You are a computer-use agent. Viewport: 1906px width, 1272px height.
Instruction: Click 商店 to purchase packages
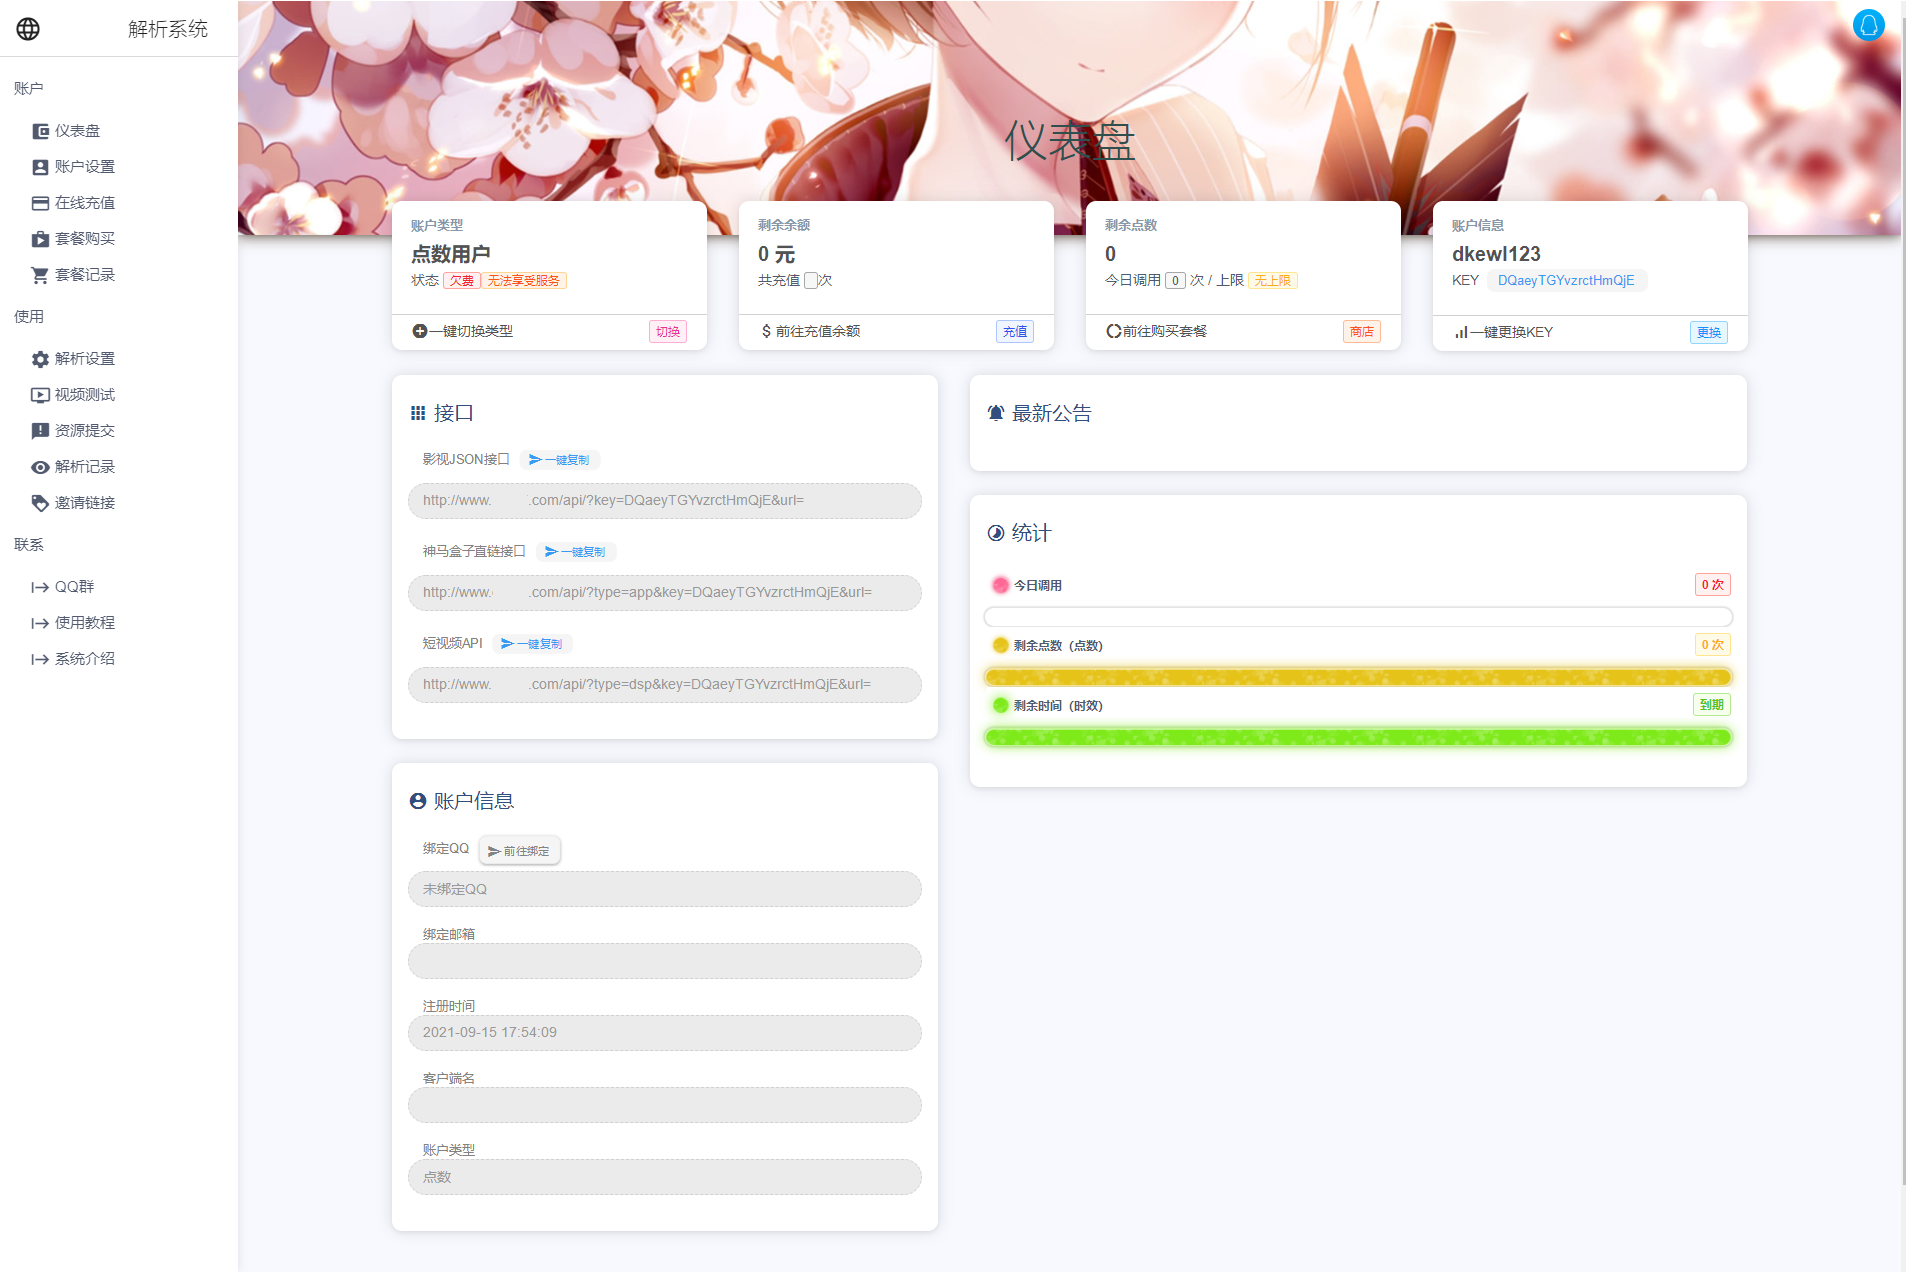pyautogui.click(x=1362, y=331)
